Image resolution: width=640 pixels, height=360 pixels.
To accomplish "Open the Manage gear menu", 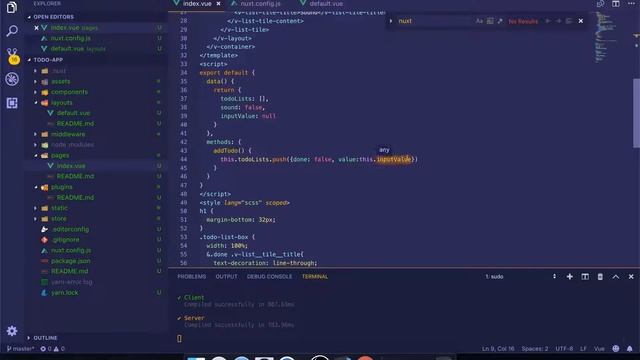I will point(12,331).
